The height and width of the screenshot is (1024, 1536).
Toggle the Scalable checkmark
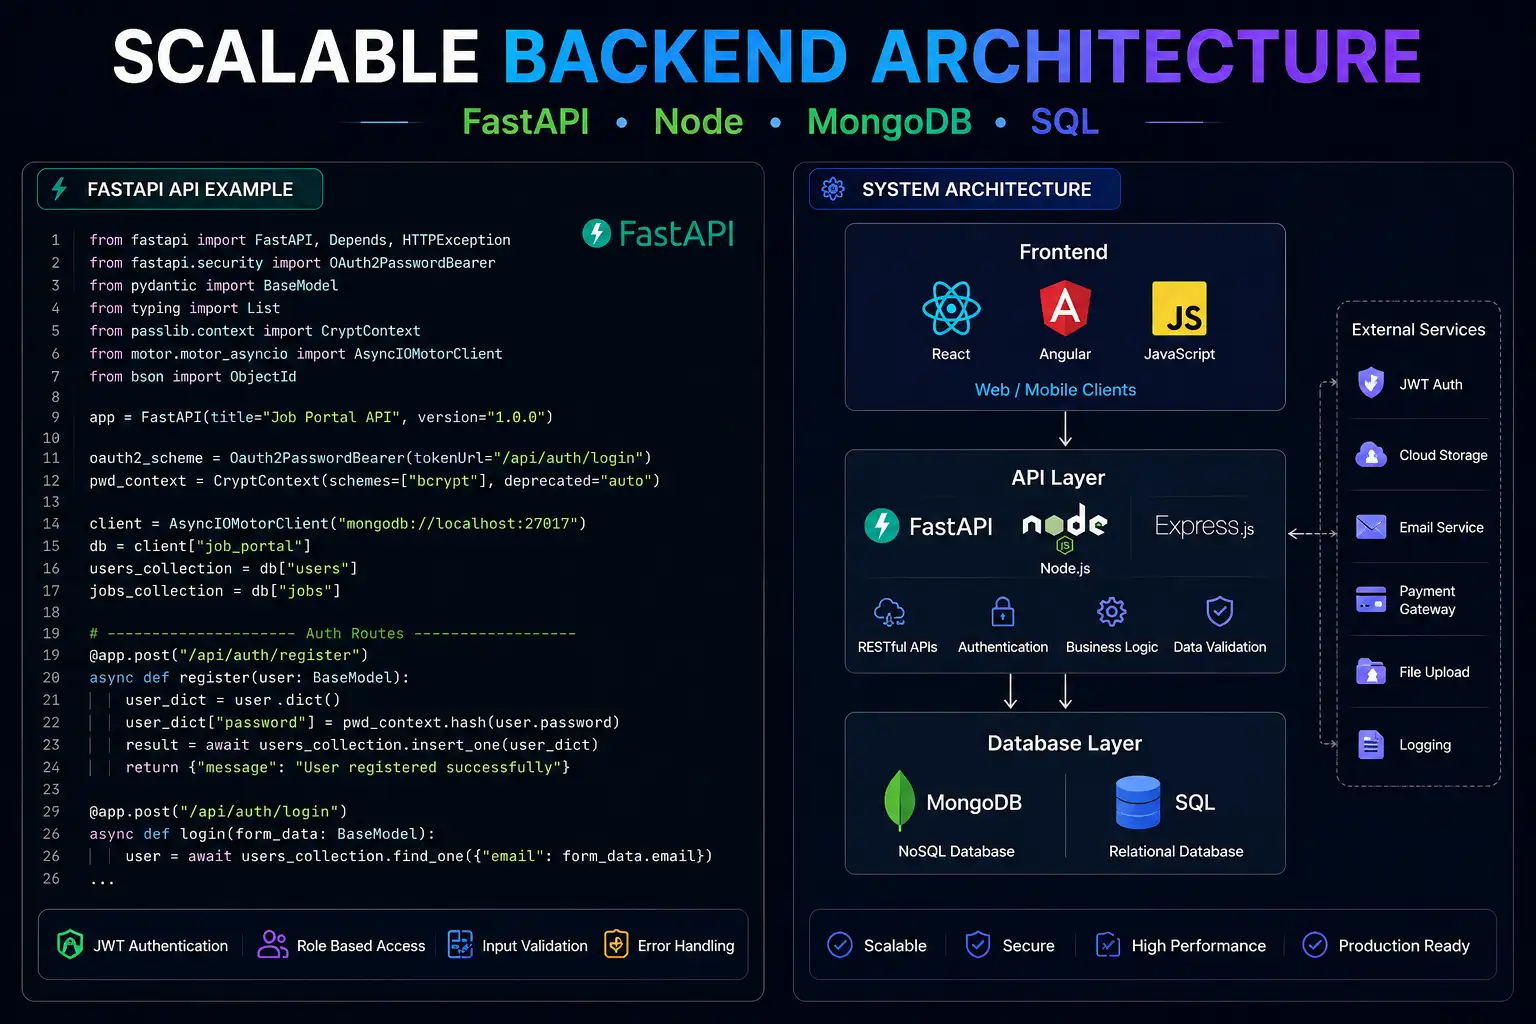tap(840, 945)
